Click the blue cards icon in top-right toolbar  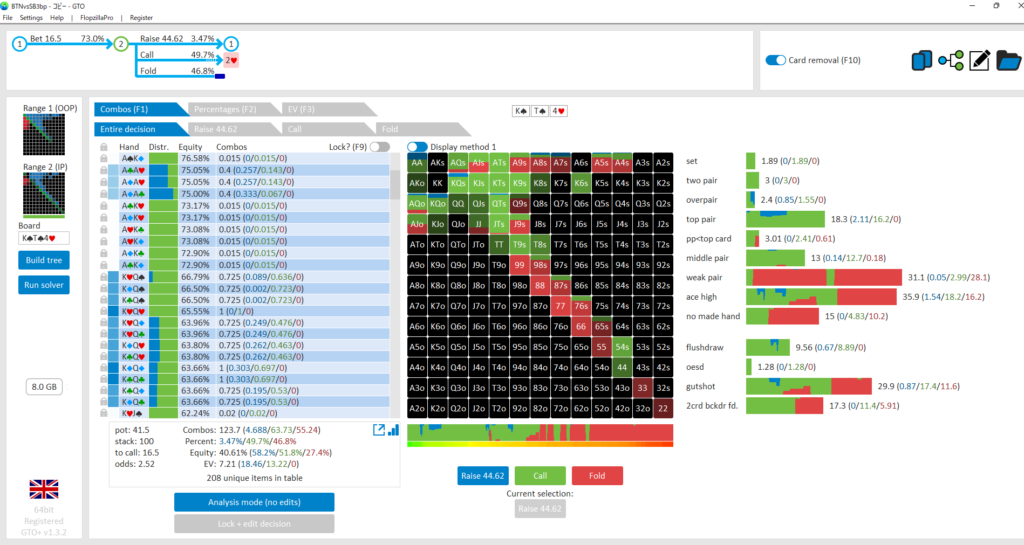(x=921, y=61)
